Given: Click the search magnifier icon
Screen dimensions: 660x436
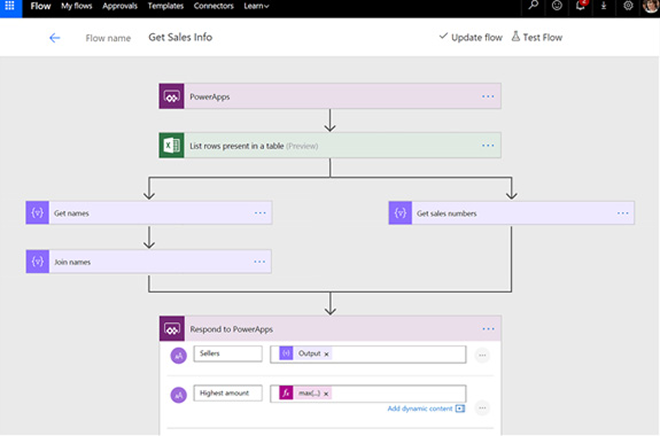Looking at the screenshot, I should [x=534, y=6].
